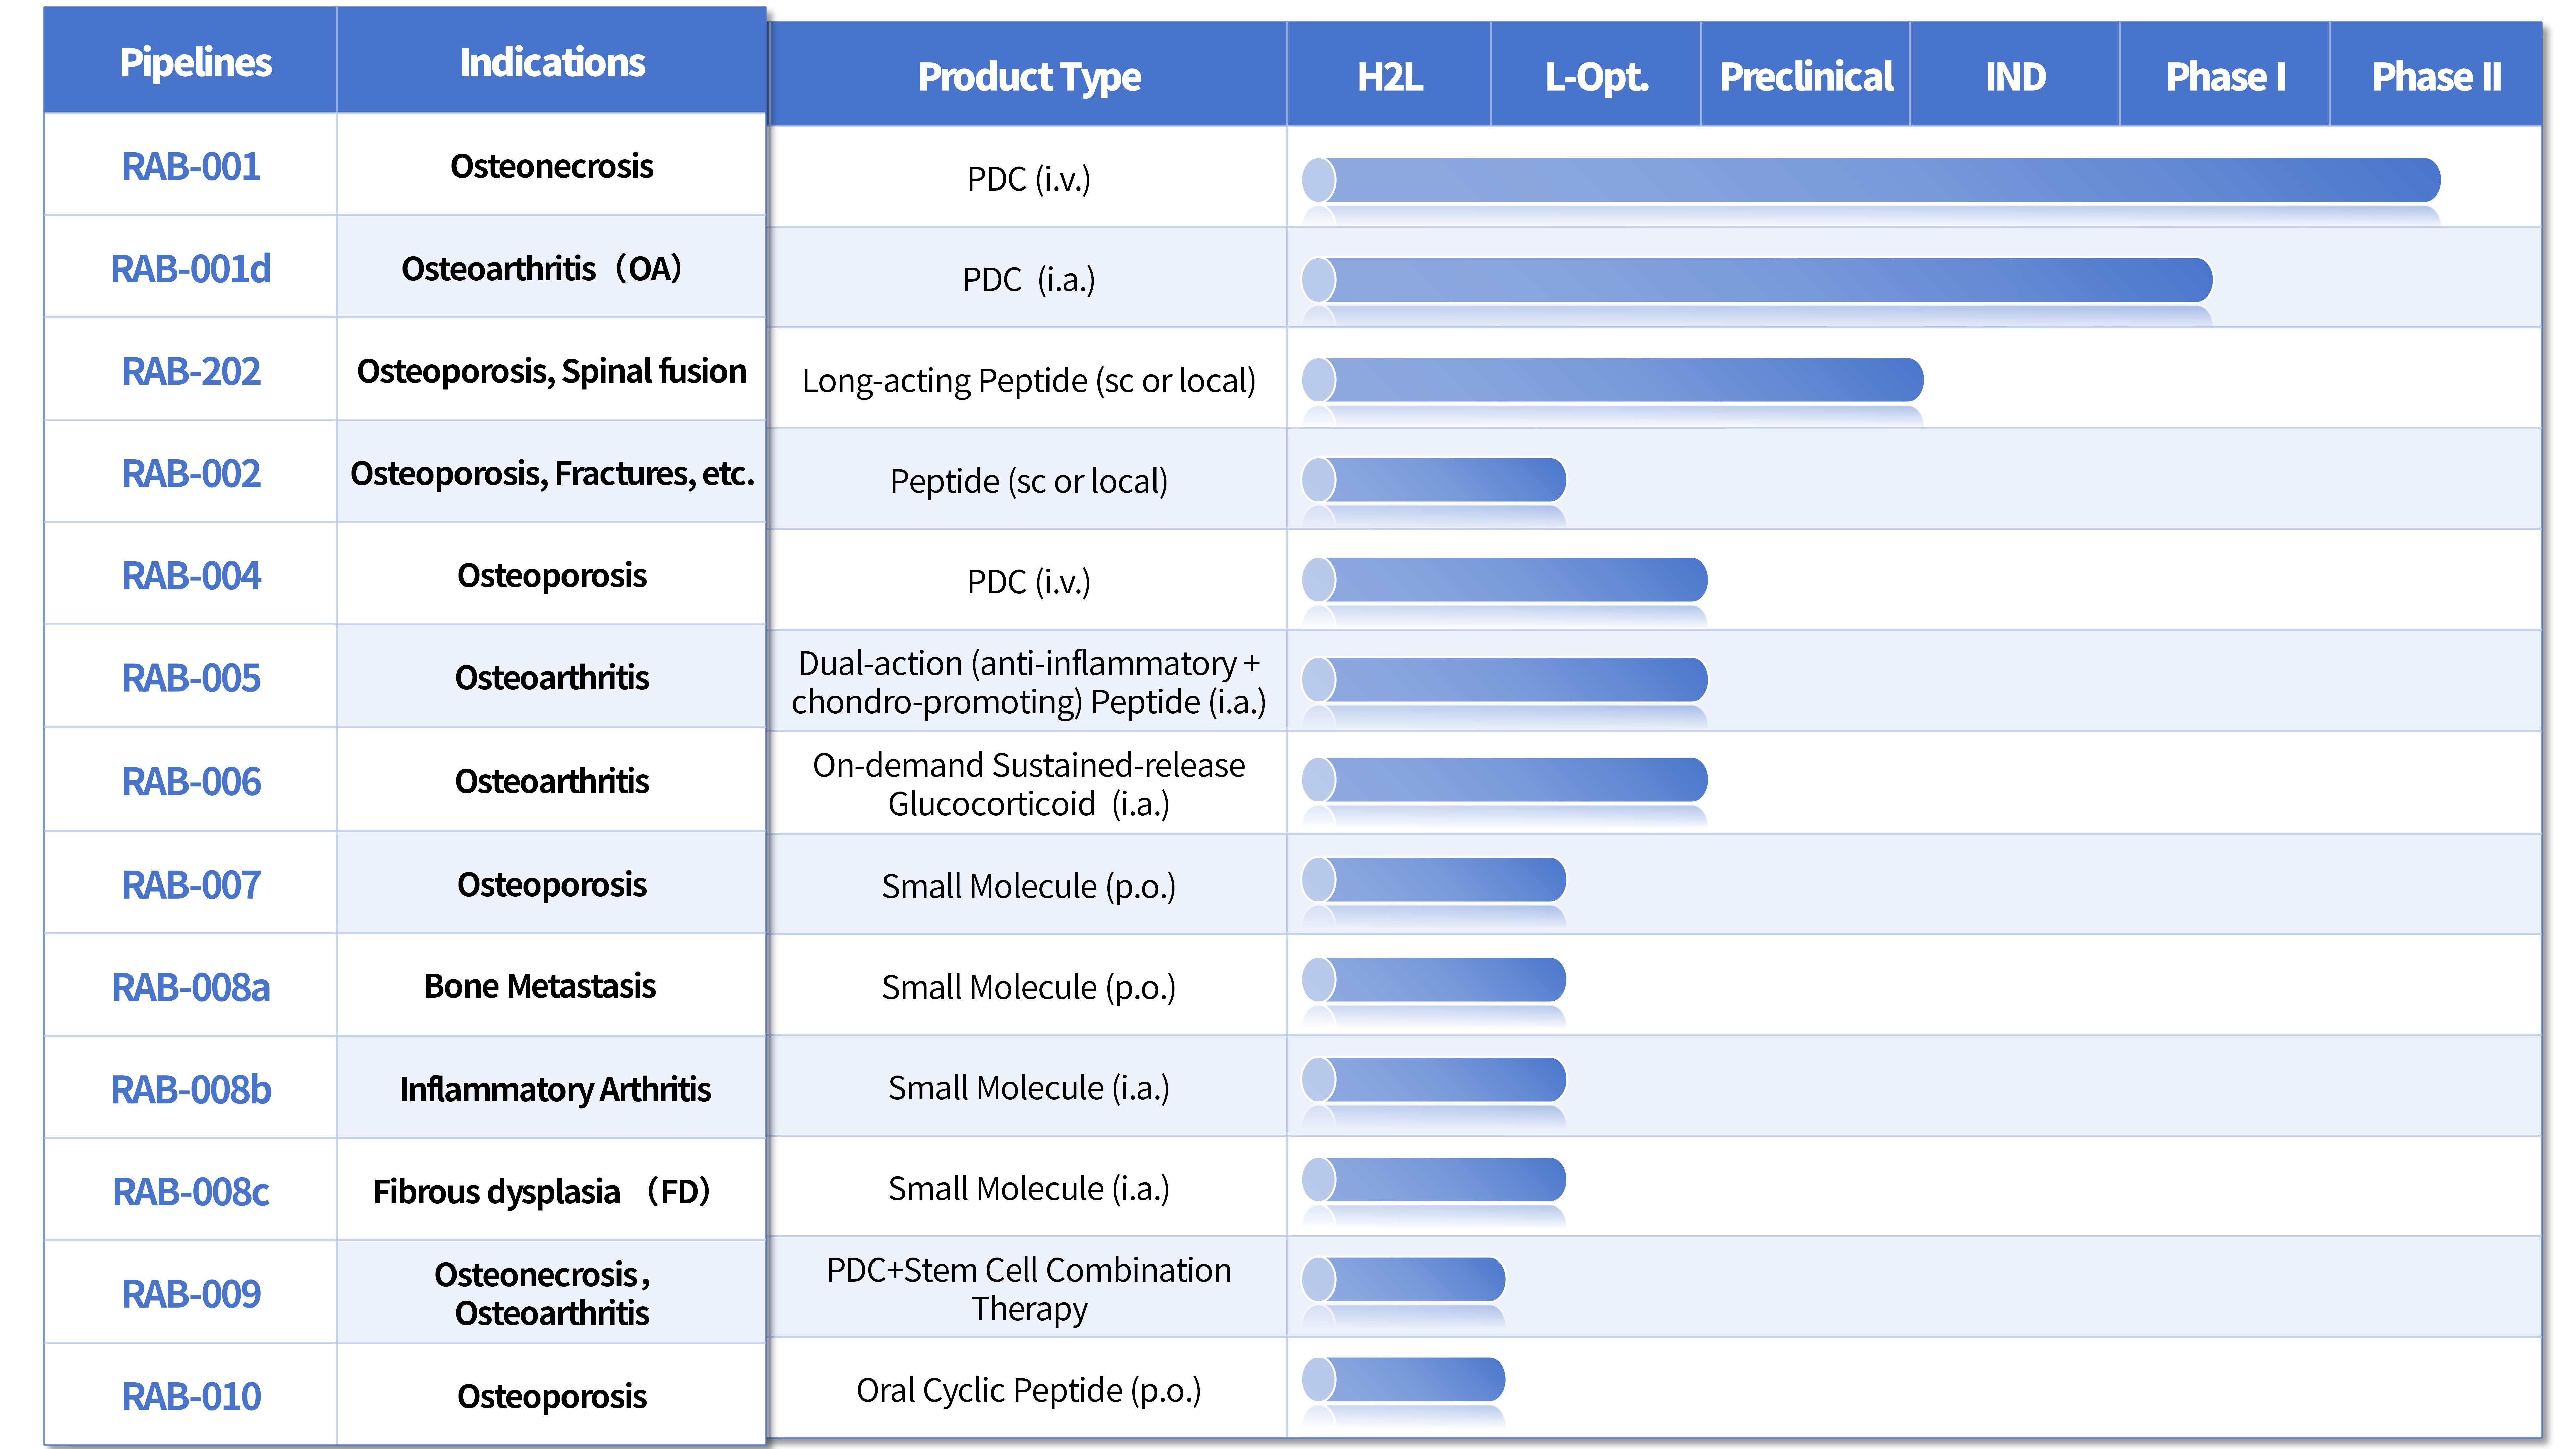2576x1449 pixels.
Task: Select the Osteoporosis indication in RAB-007 row
Action: [x=552, y=885]
